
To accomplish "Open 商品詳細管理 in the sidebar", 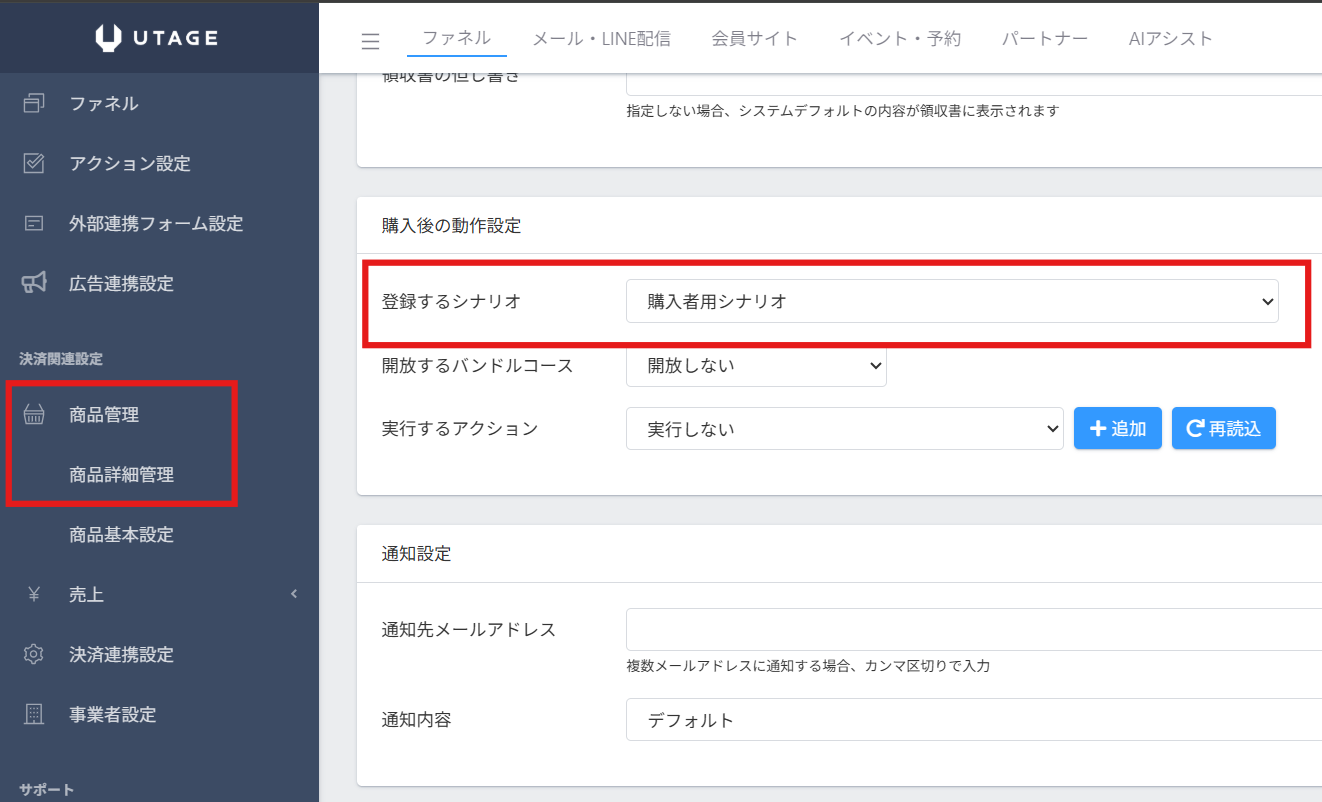I will (x=121, y=475).
